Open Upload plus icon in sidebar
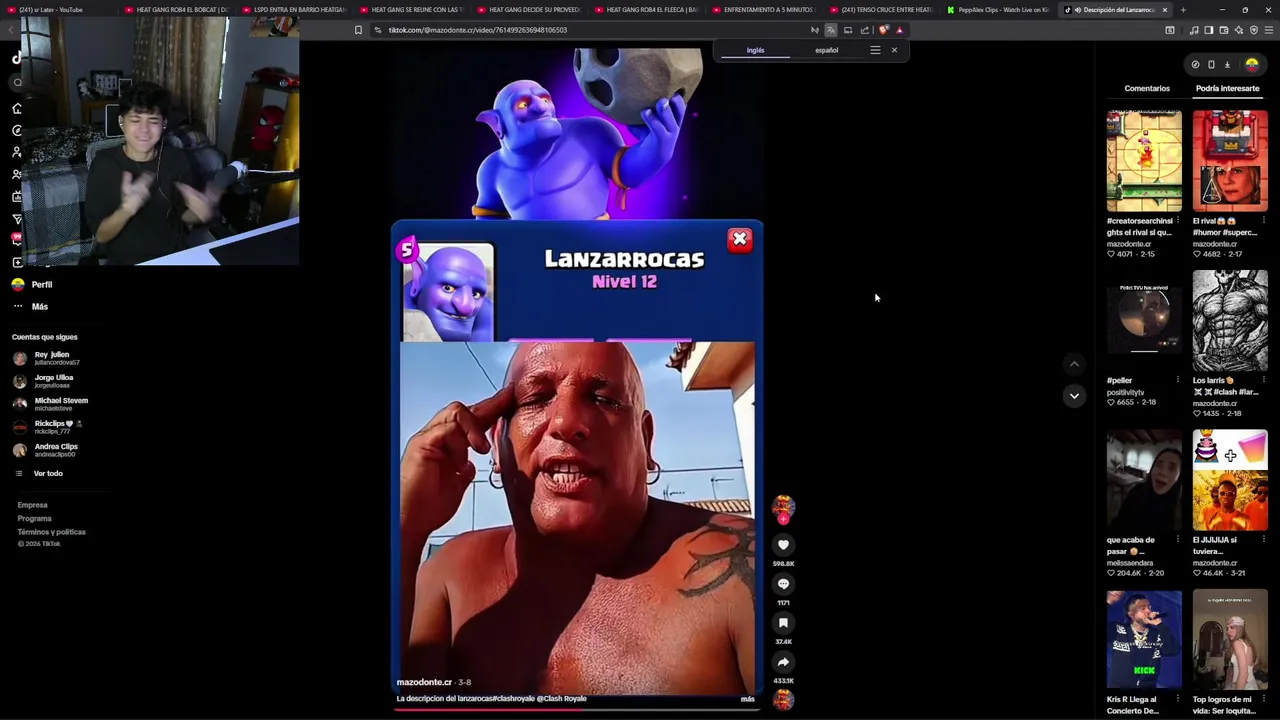This screenshot has width=1280, height=720. click(x=17, y=262)
